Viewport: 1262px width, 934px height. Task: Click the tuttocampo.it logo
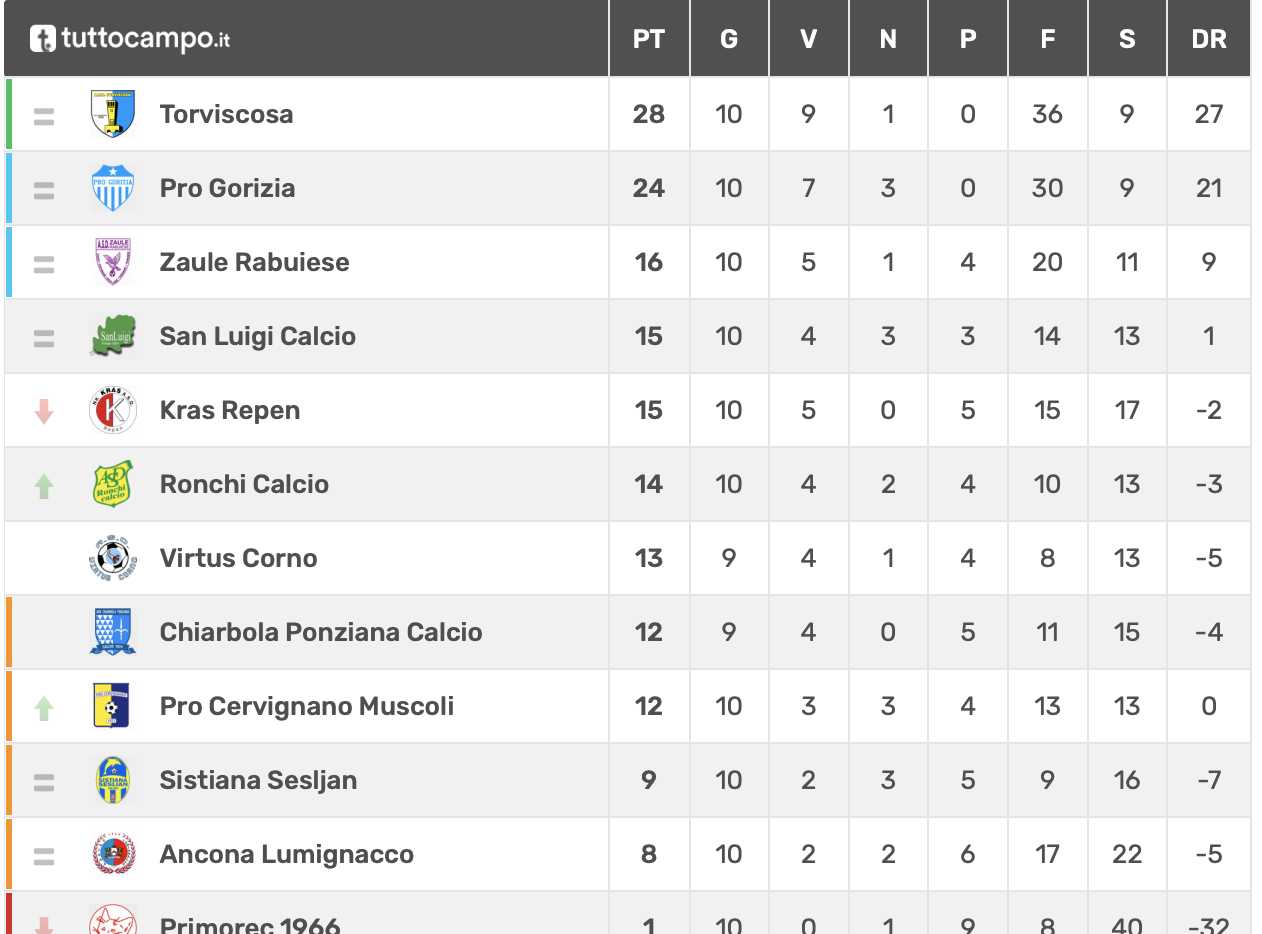coord(130,39)
